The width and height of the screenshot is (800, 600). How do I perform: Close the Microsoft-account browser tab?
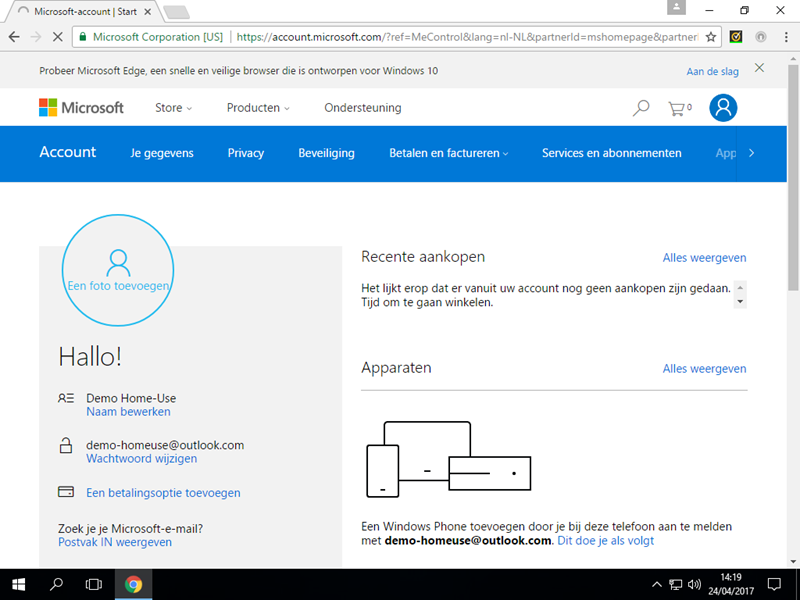148,11
